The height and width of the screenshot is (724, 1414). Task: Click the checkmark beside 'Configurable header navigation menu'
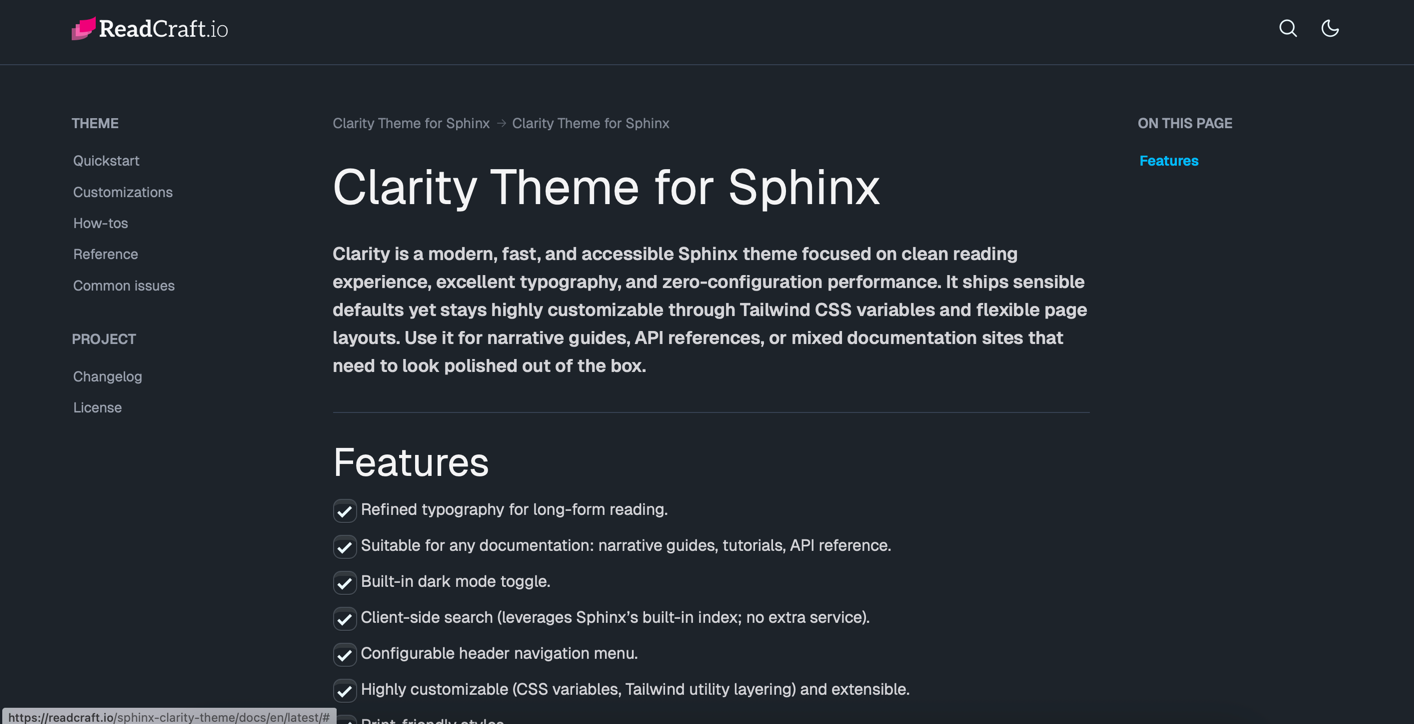(x=344, y=654)
